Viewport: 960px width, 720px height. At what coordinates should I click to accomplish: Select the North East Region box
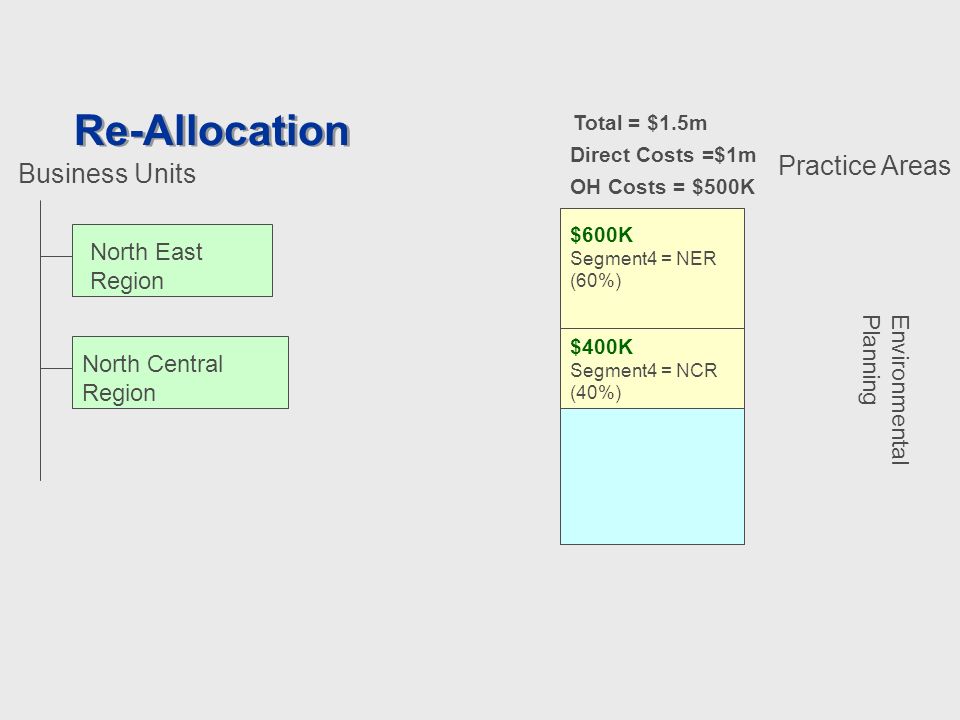(172, 260)
